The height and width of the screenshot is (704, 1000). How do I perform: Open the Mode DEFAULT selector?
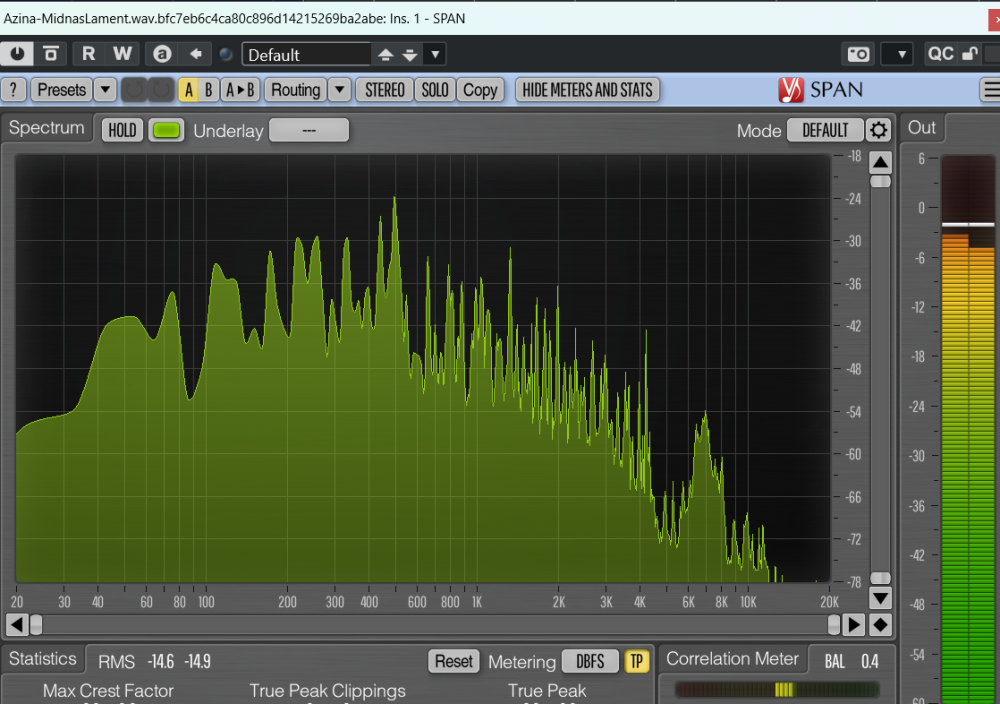(x=825, y=130)
